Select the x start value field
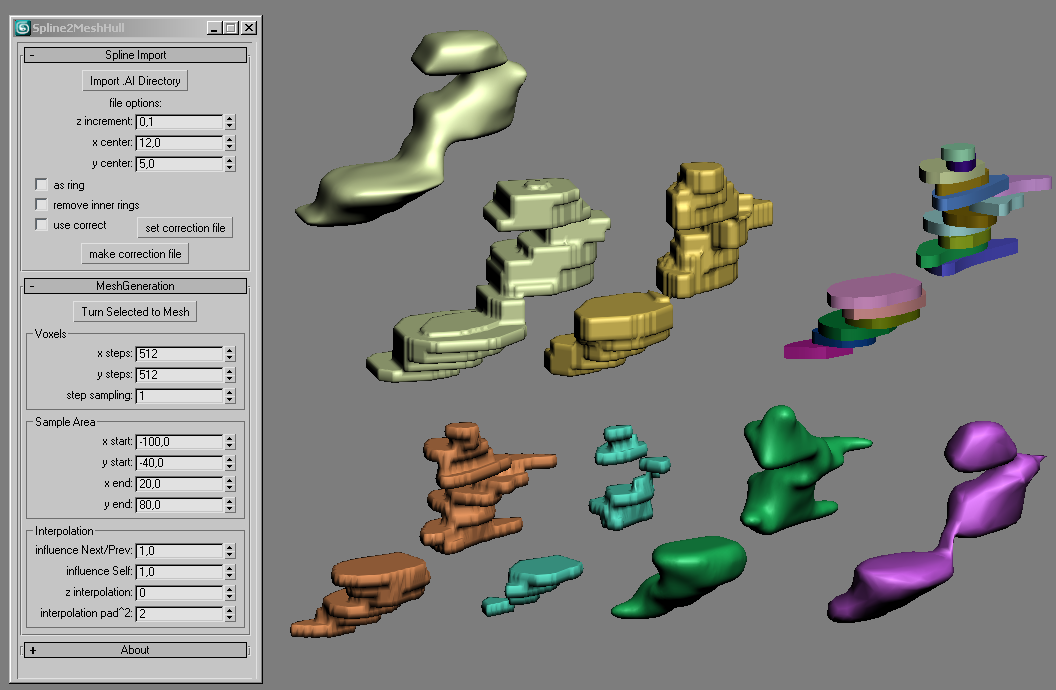Screen dimensions: 1056x690 pos(178,442)
